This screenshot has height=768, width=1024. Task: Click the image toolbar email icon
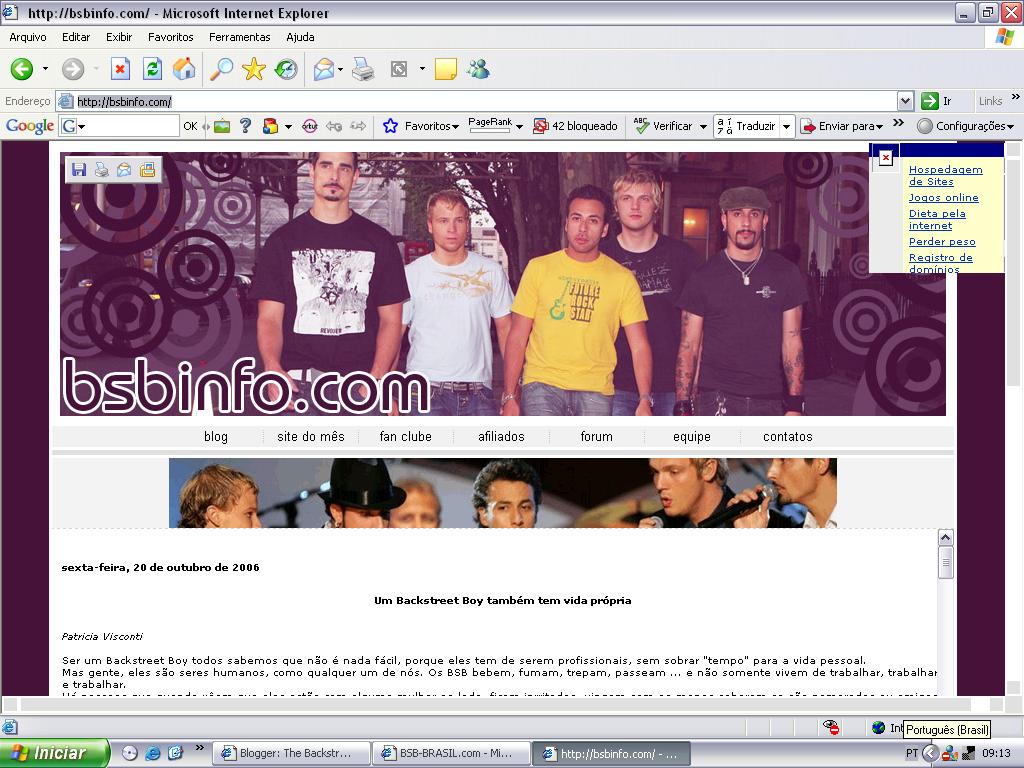tap(124, 170)
